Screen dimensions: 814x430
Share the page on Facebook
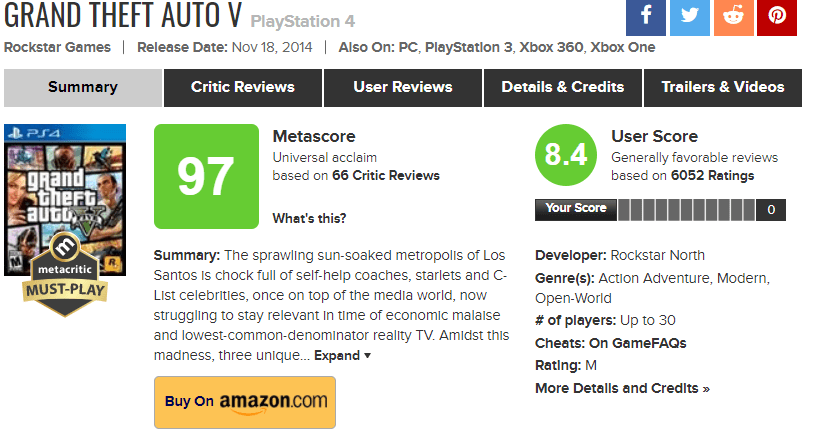pyautogui.click(x=646, y=16)
